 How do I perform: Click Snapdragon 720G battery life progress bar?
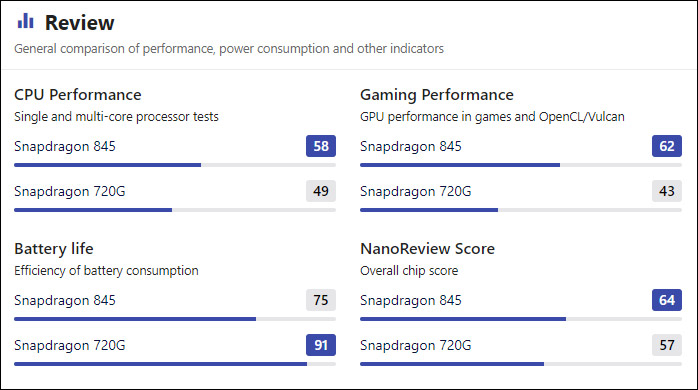[x=175, y=364]
